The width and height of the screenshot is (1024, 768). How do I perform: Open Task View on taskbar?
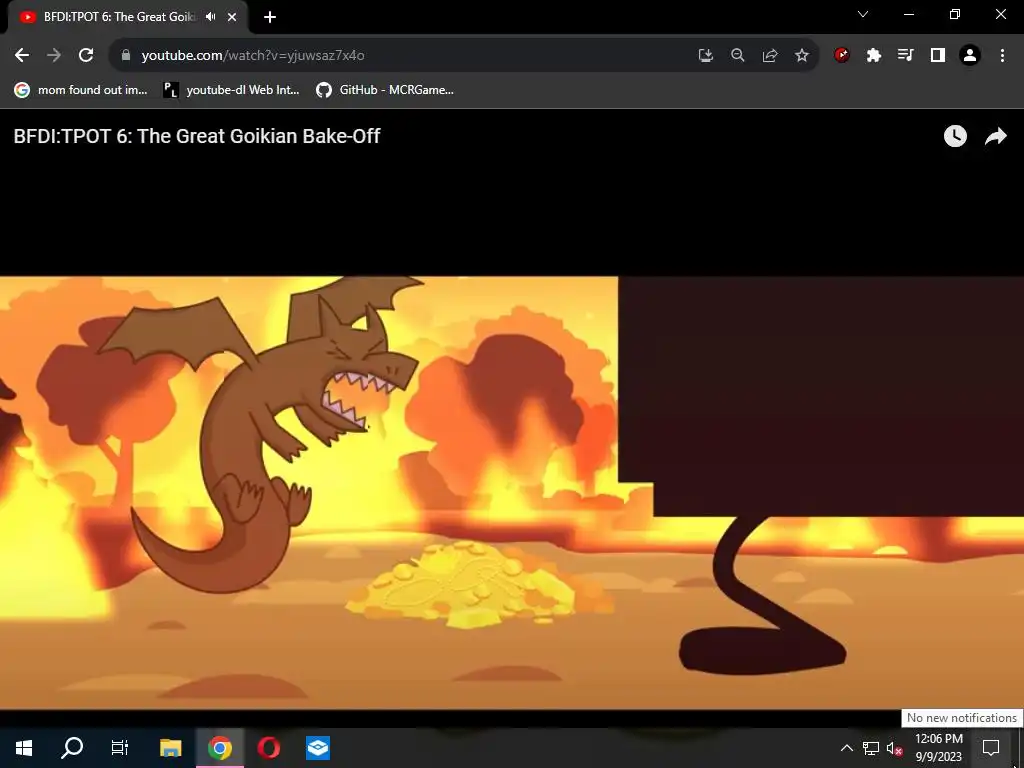(x=120, y=748)
